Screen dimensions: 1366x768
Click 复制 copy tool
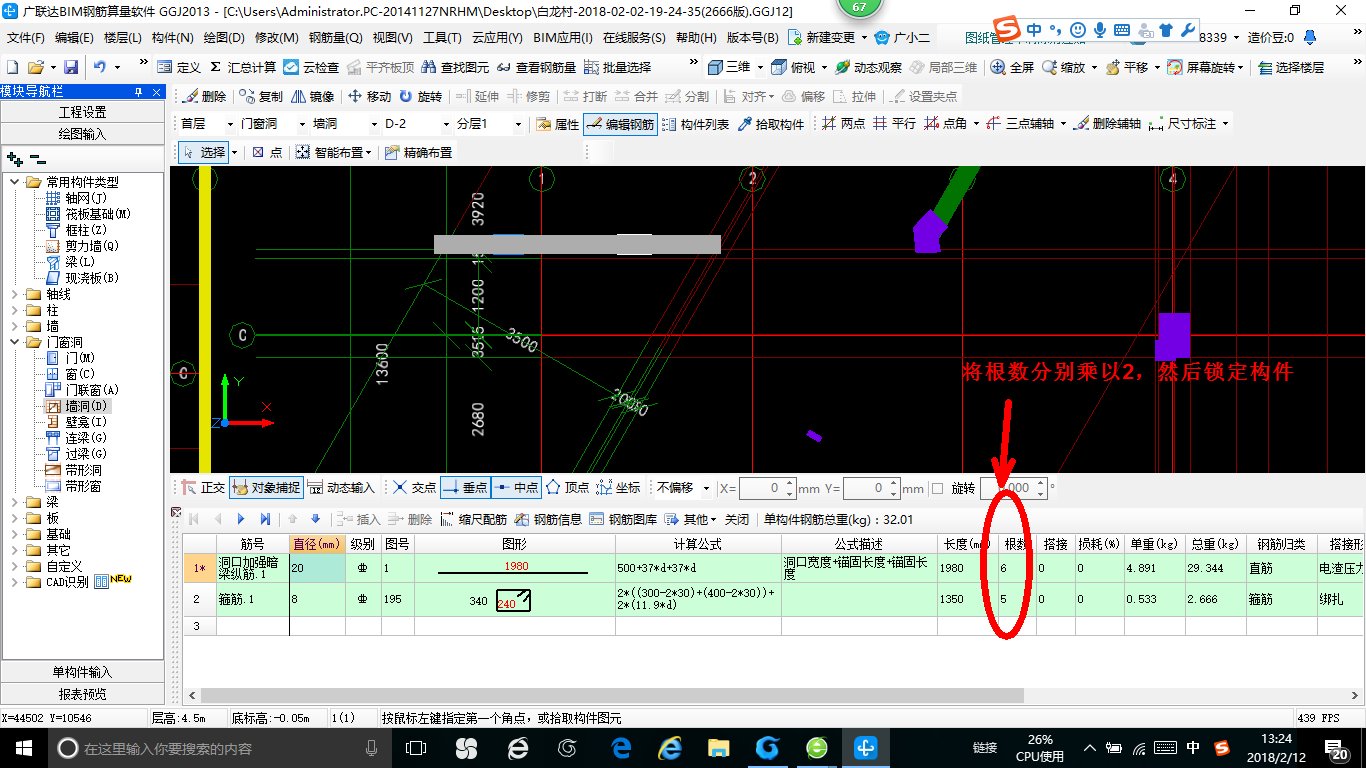click(x=262, y=97)
